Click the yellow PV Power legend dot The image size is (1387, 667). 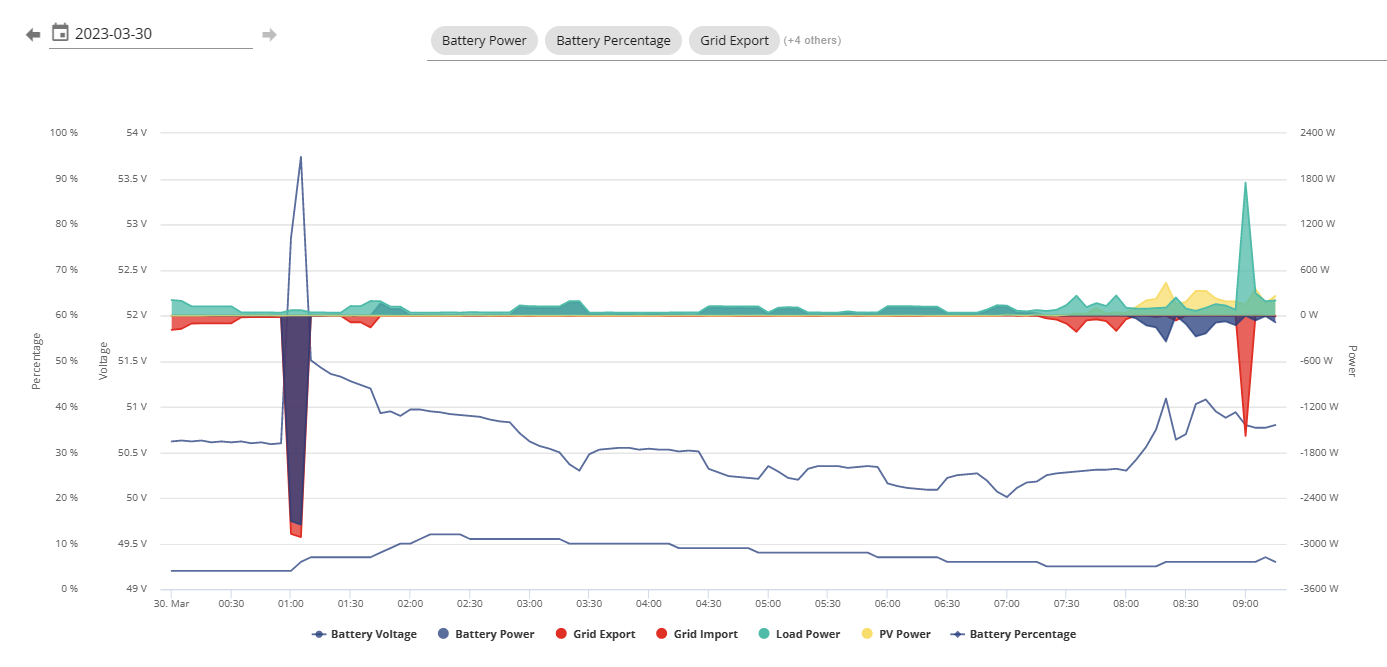(x=865, y=634)
